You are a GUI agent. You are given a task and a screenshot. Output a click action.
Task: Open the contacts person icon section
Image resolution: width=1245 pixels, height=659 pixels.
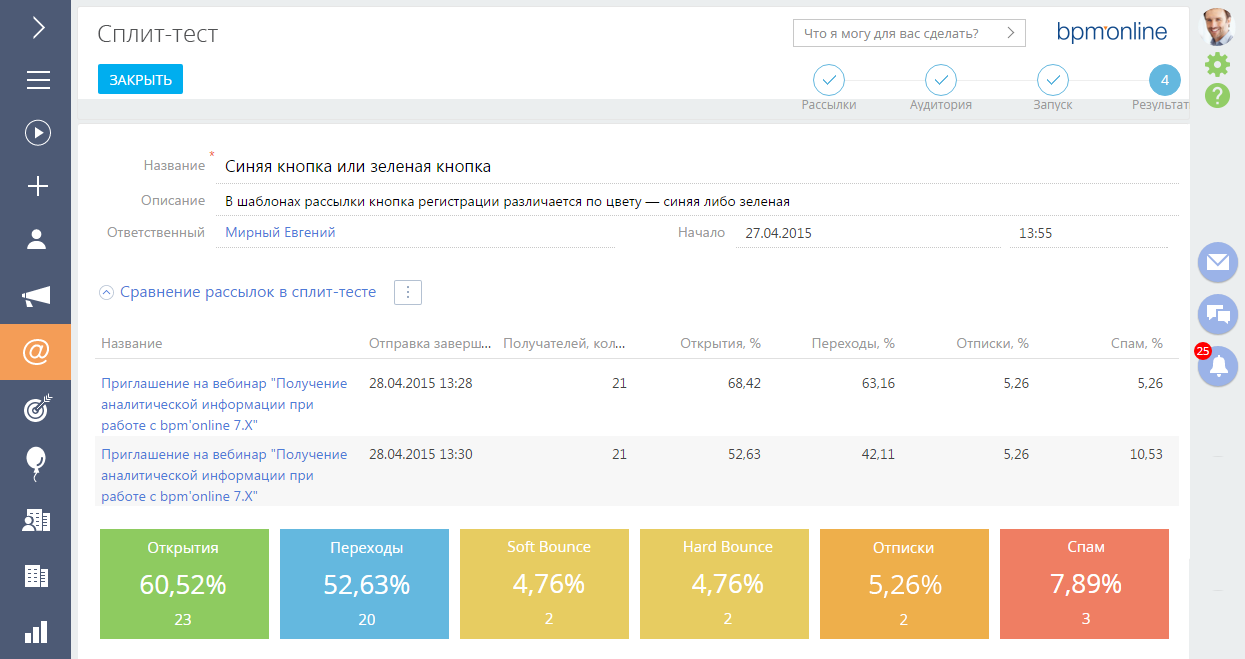coord(38,239)
